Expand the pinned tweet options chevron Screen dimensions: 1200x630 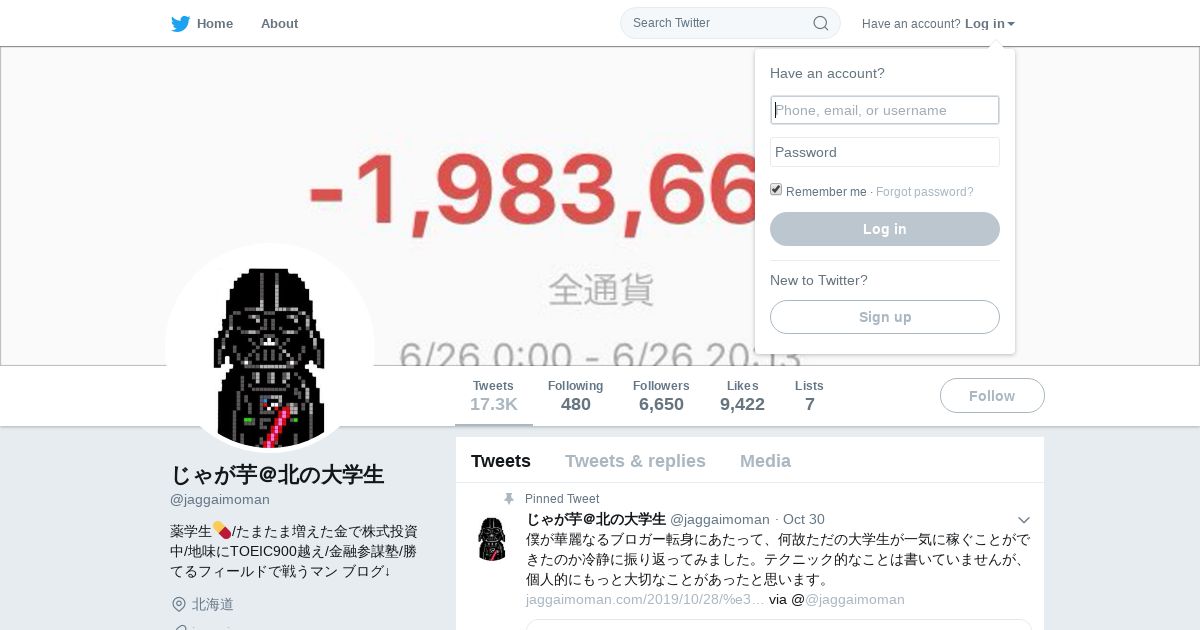pyautogui.click(x=1024, y=520)
